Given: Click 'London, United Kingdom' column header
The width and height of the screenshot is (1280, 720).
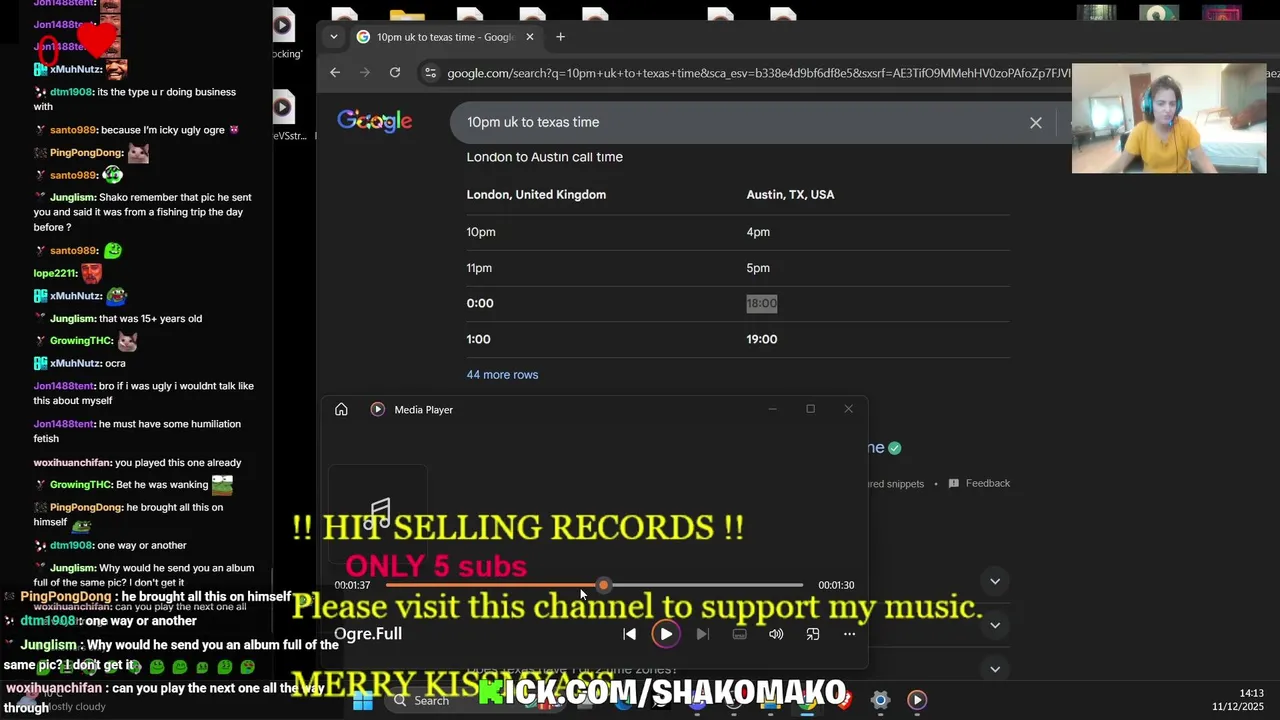Looking at the screenshot, I should [536, 195].
